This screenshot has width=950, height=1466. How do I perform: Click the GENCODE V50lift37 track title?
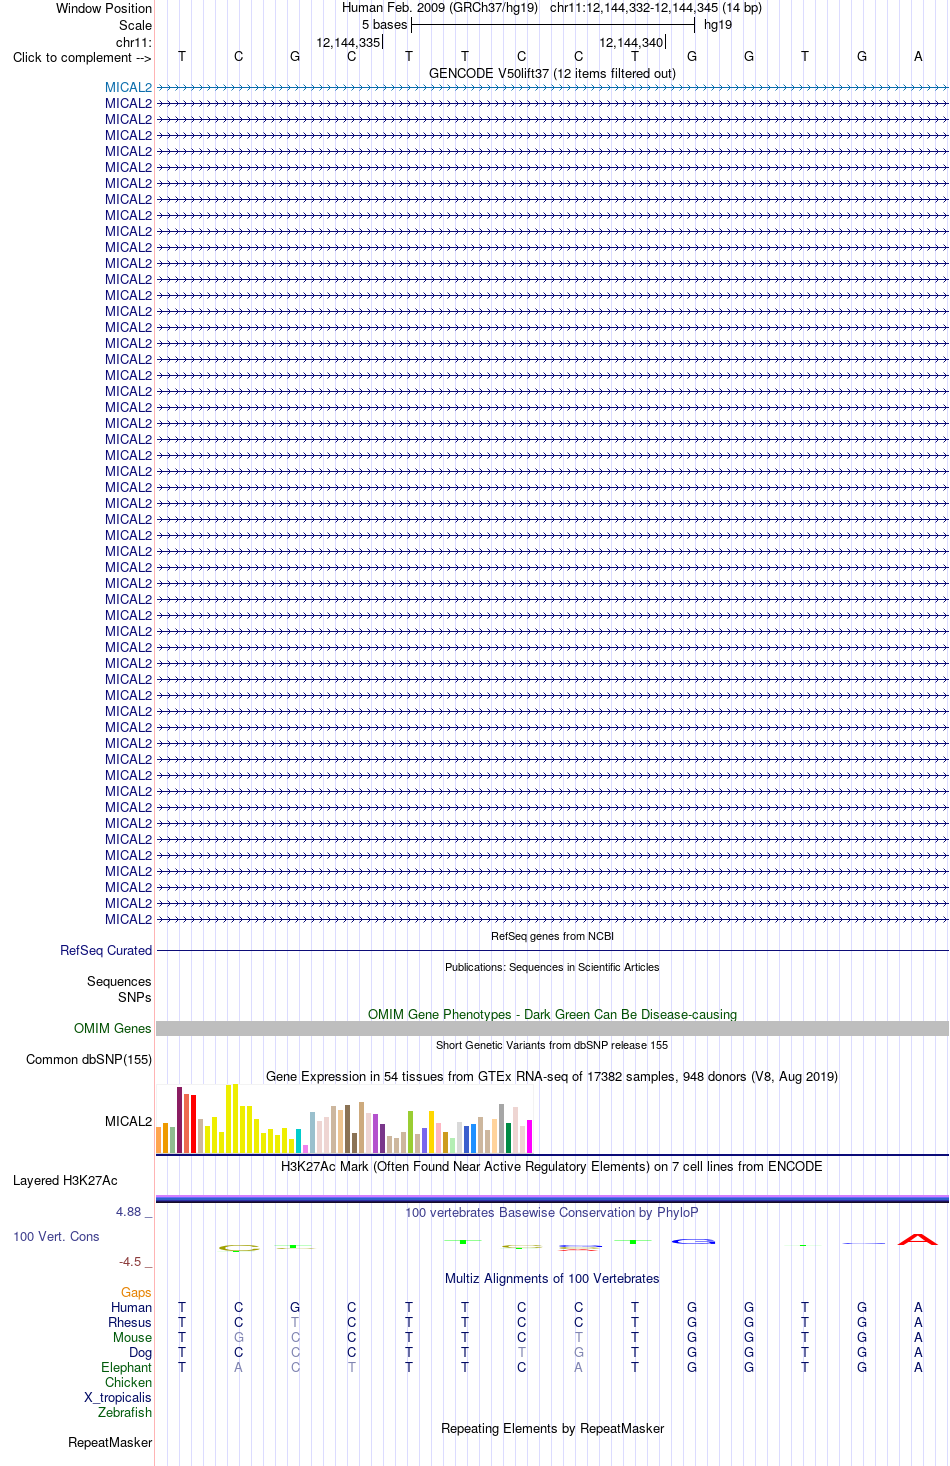[x=552, y=73]
